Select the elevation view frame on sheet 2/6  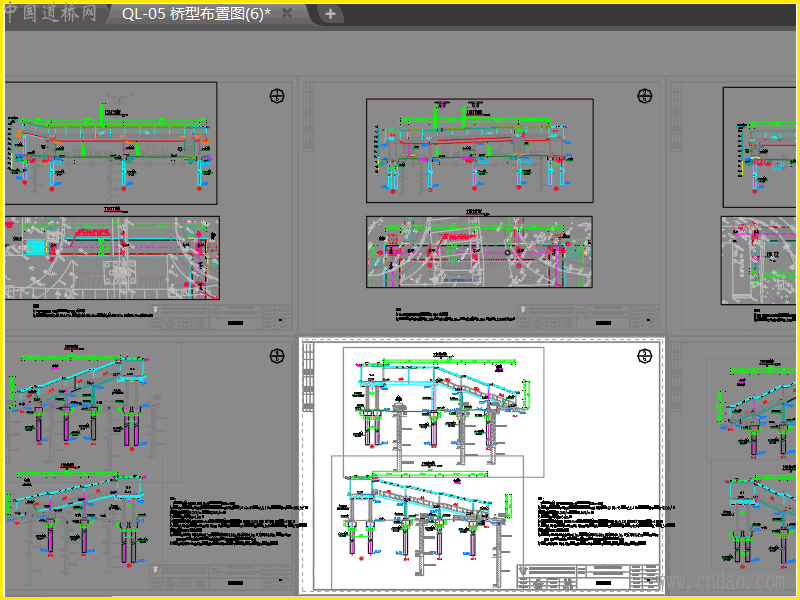point(480,151)
